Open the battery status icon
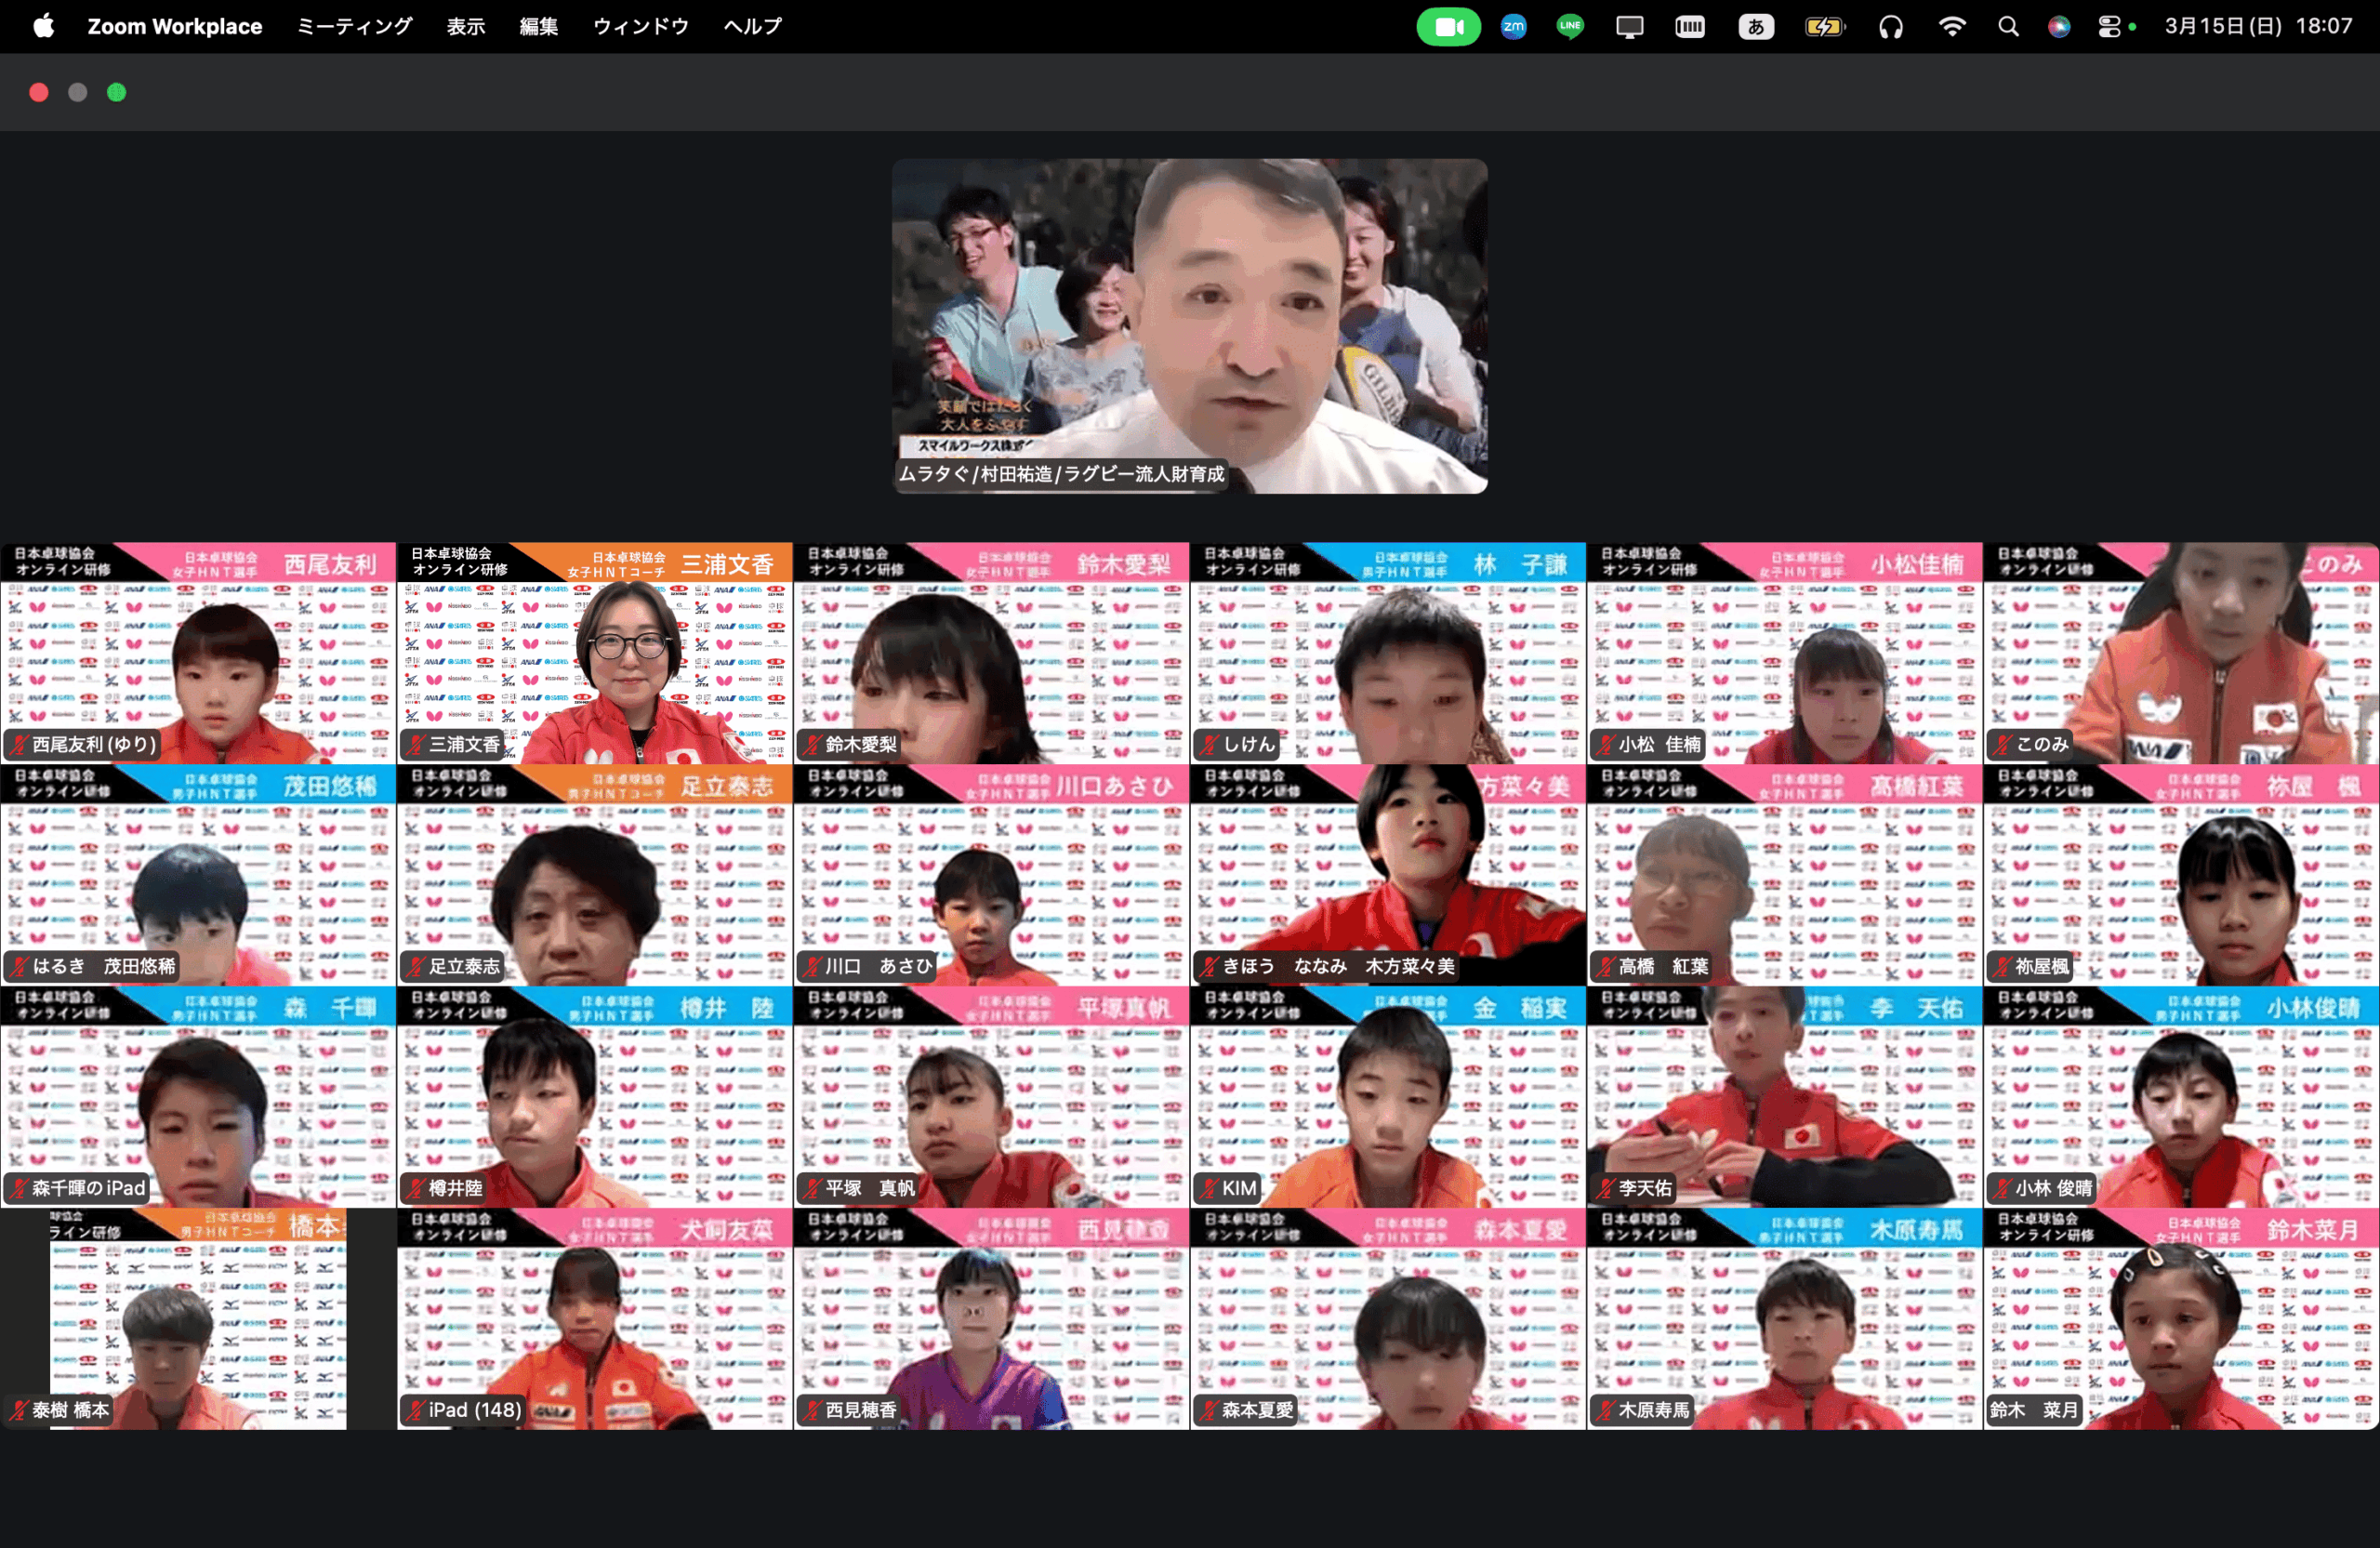Screen dimensions: 2380x1548 1824,27
